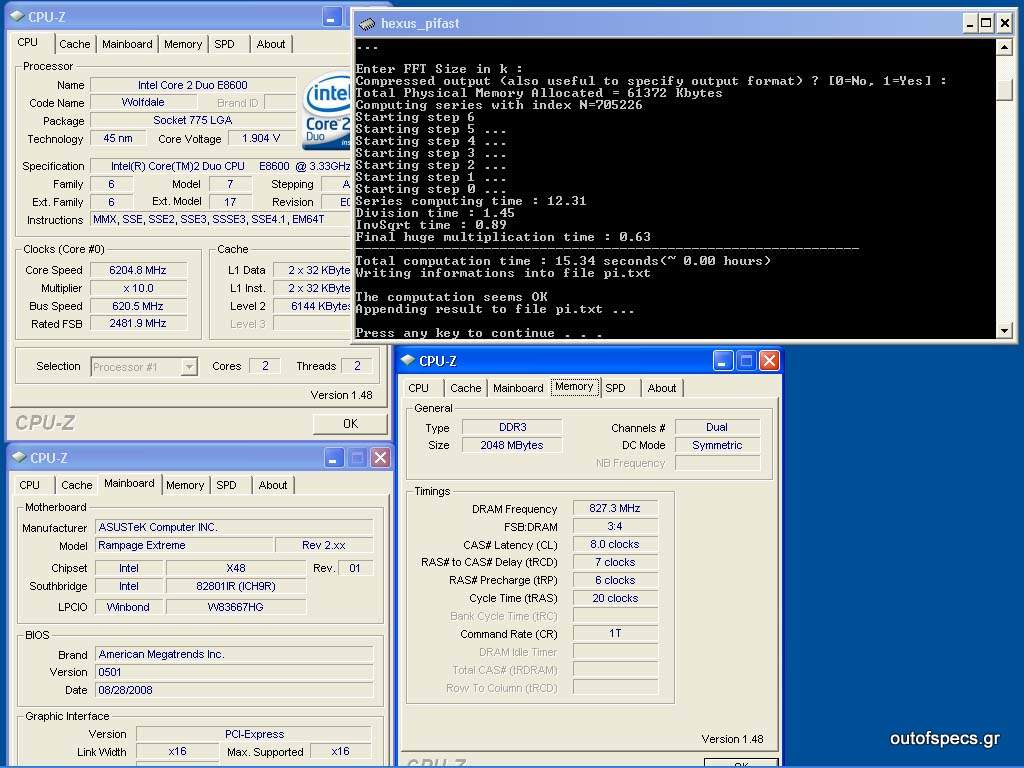
Task: Click the CPU-Z title icon in the processor window
Action: (18, 16)
